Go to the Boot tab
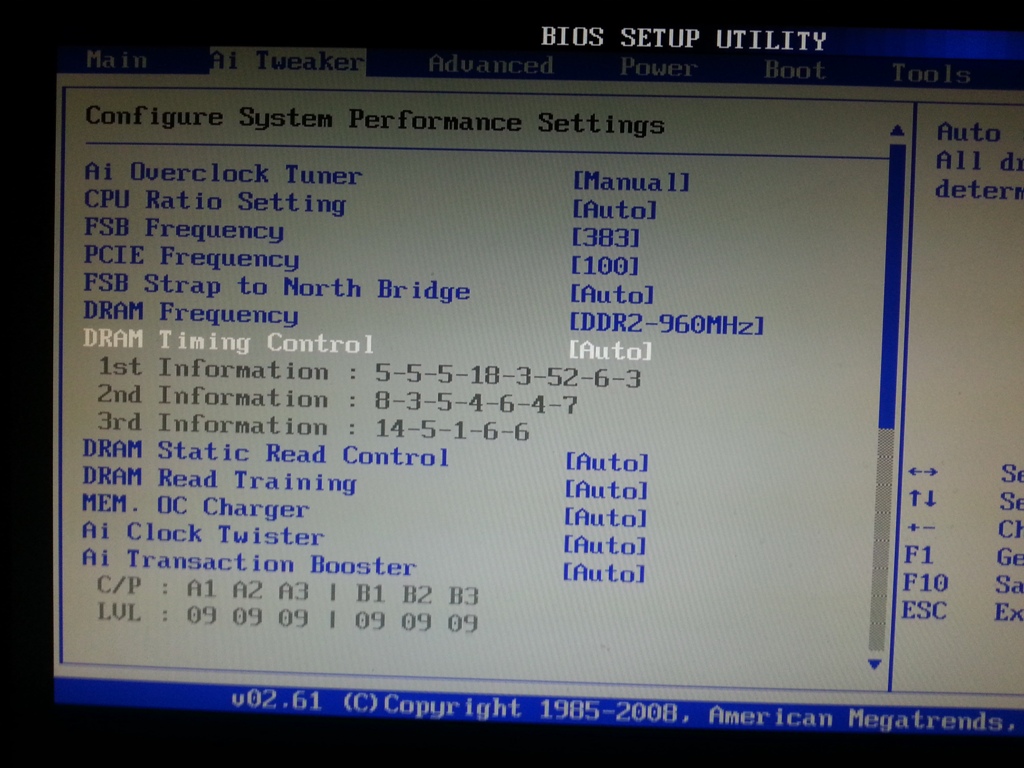 click(795, 70)
